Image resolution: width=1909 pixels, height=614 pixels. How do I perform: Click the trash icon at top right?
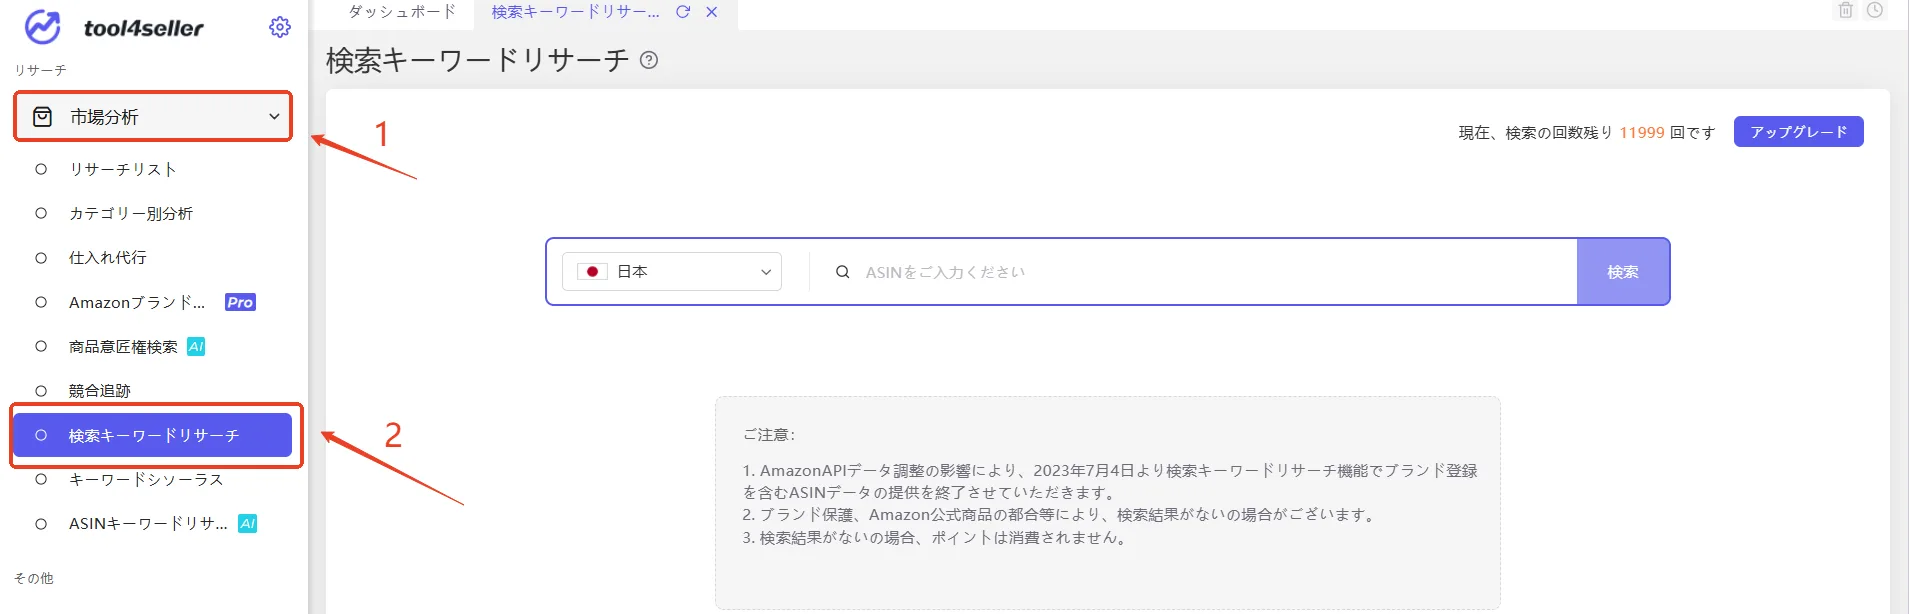(x=1846, y=10)
